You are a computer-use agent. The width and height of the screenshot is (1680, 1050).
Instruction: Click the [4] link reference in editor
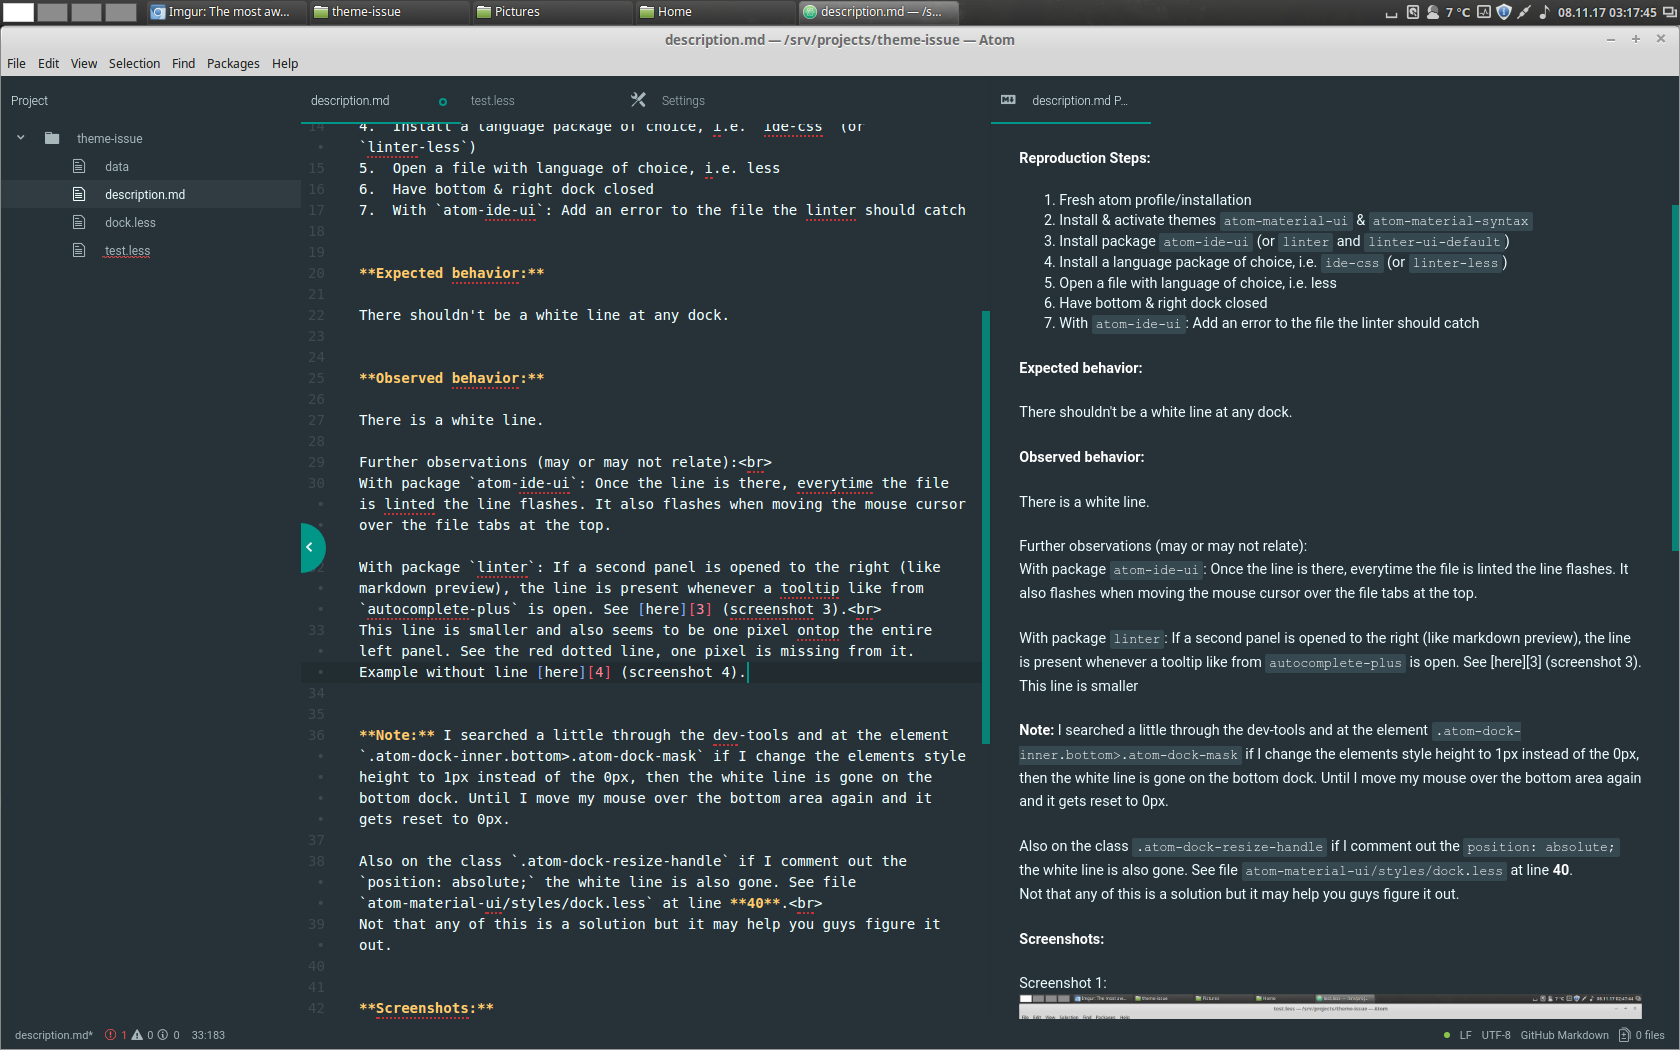click(x=598, y=672)
